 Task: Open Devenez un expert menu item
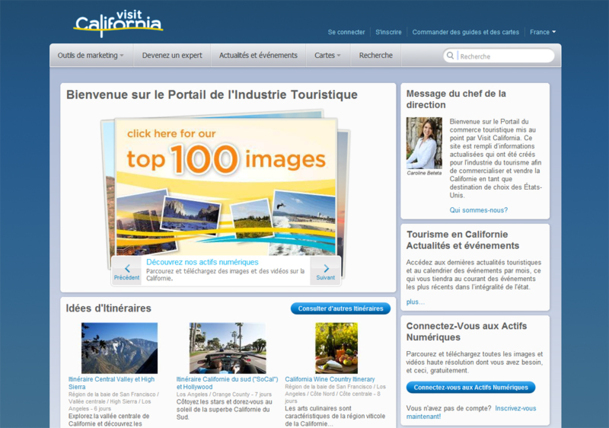point(170,55)
